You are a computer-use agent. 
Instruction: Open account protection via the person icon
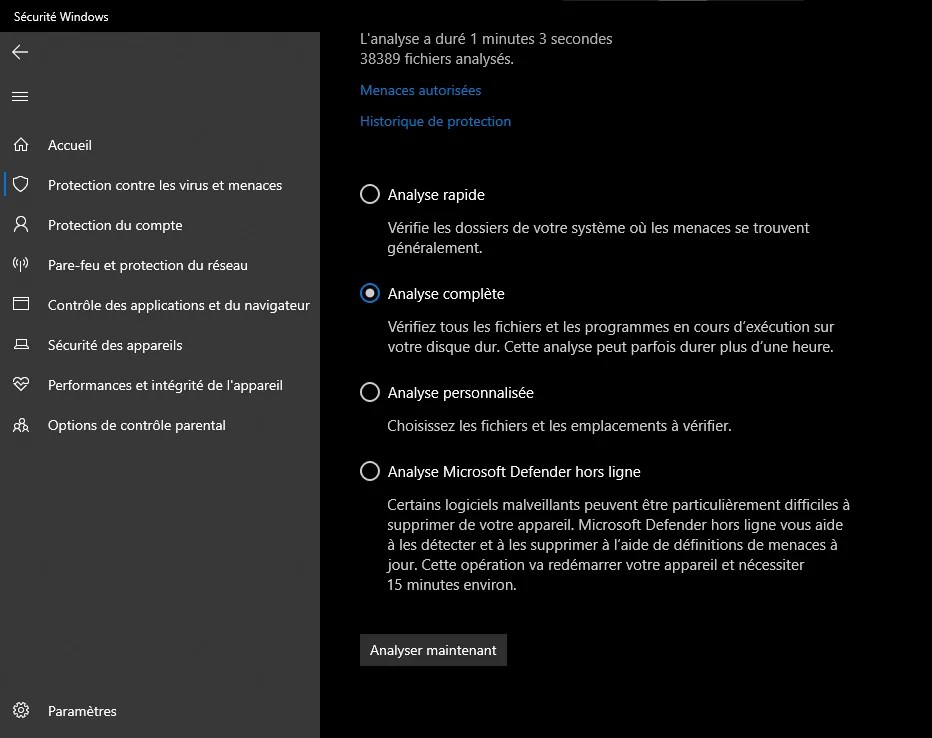click(x=20, y=225)
